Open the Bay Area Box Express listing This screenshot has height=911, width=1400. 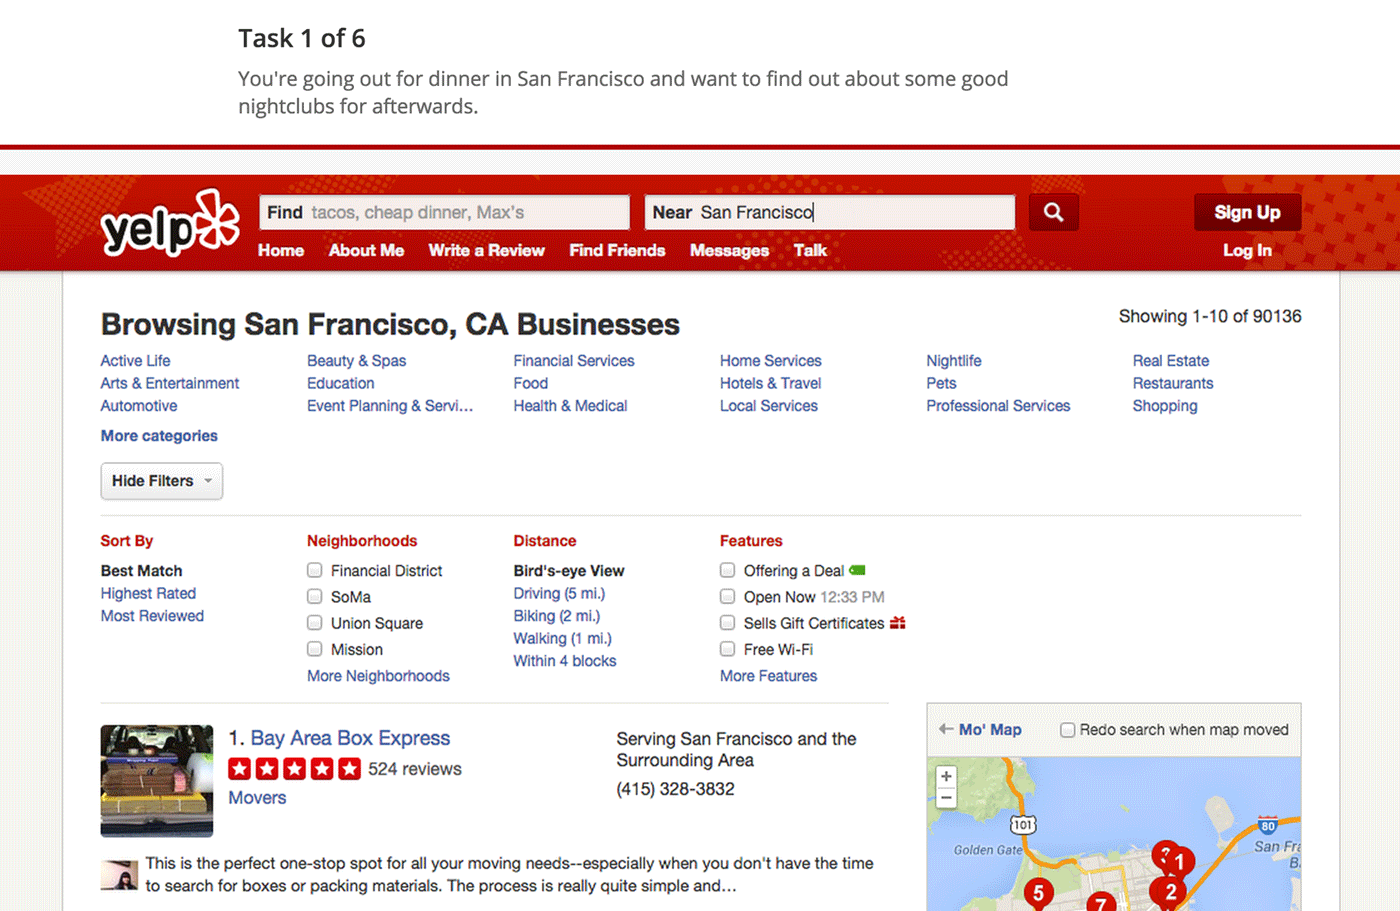350,738
